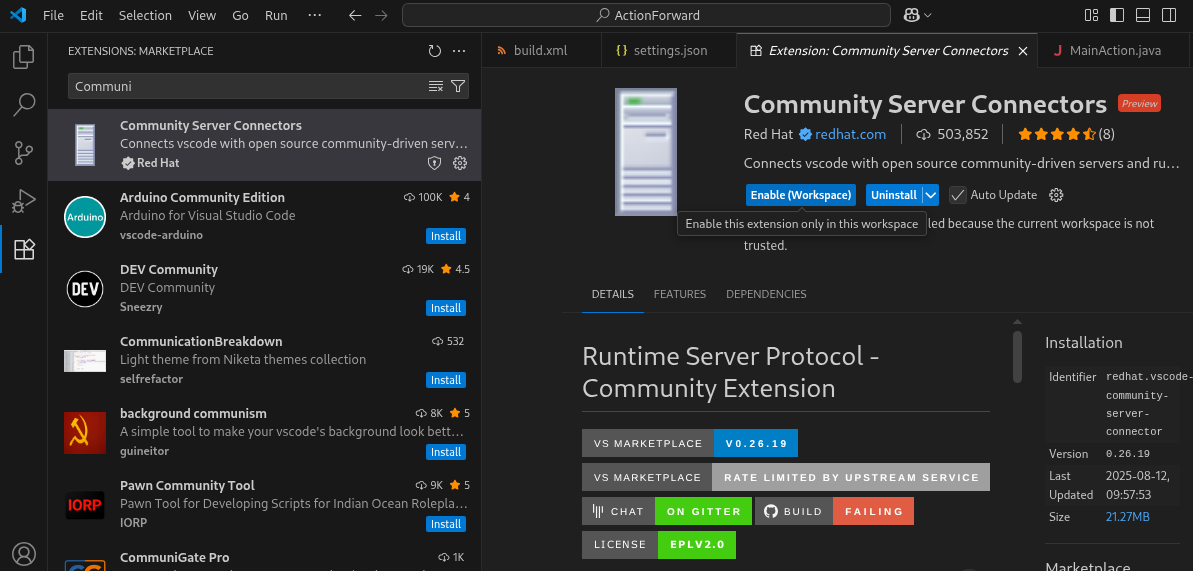Screen dimensions: 1193x571
Task: Open the redhat.com publisher link
Action: (x=851, y=135)
